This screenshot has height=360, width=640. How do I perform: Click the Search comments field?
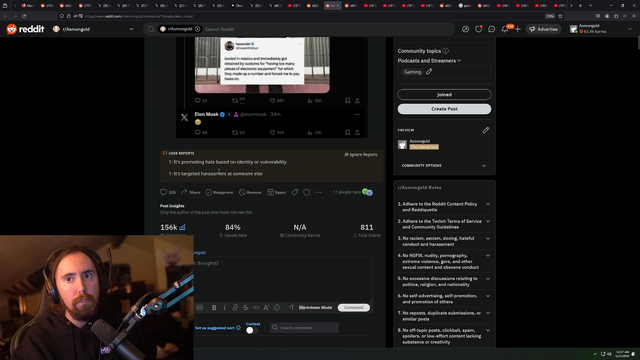point(304,328)
